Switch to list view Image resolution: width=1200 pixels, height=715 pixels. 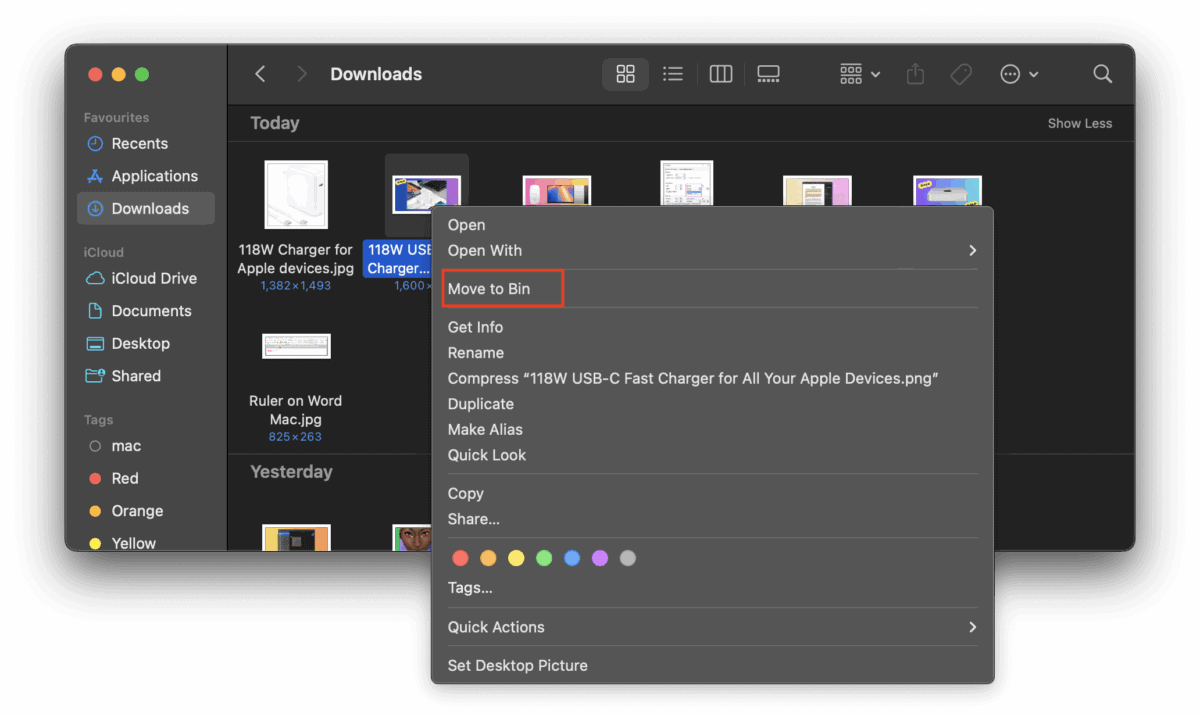click(673, 74)
